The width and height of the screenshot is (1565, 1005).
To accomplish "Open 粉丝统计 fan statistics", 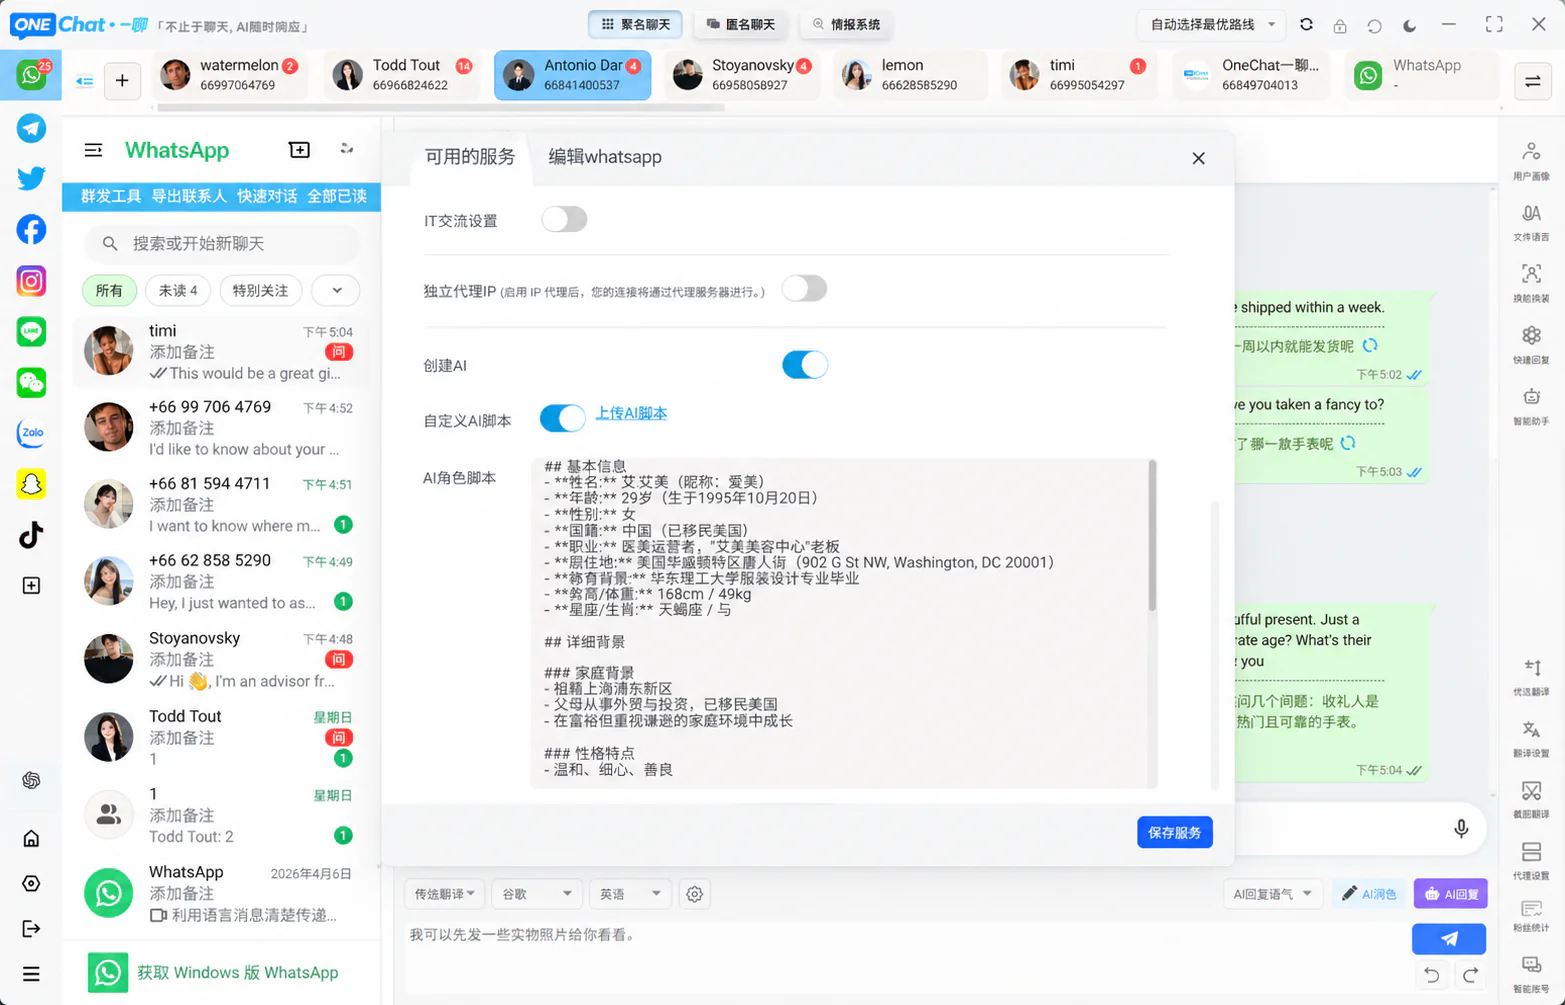I will pyautogui.click(x=1531, y=914).
